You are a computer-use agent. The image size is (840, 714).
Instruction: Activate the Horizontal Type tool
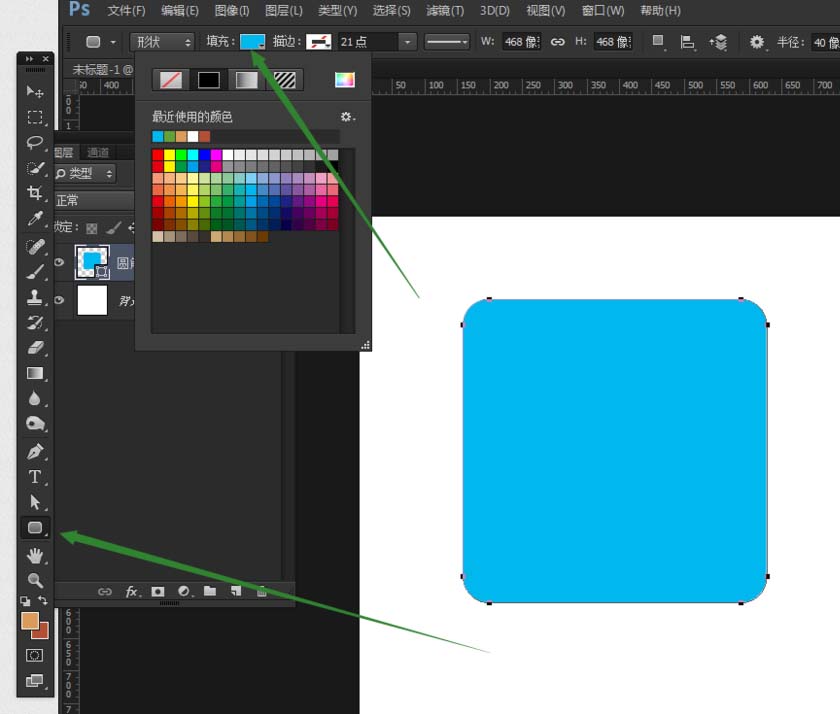(35, 477)
